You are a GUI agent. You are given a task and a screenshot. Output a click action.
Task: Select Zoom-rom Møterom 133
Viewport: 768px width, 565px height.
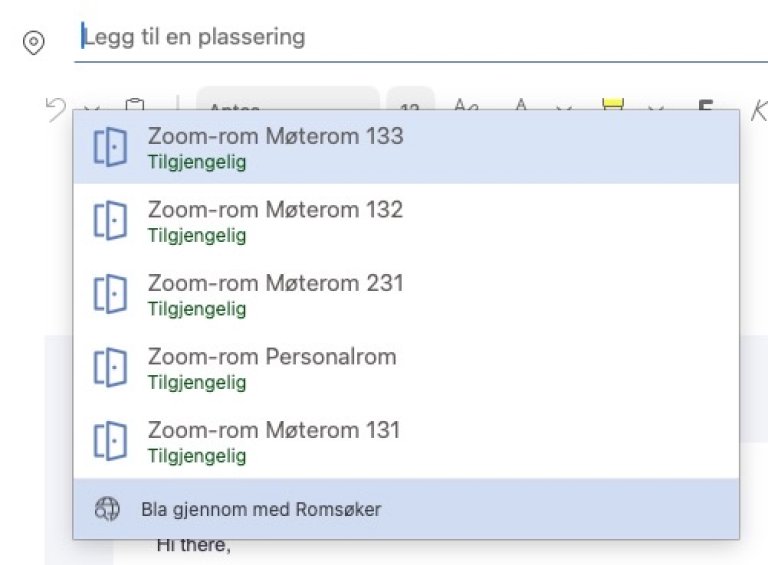(275, 146)
